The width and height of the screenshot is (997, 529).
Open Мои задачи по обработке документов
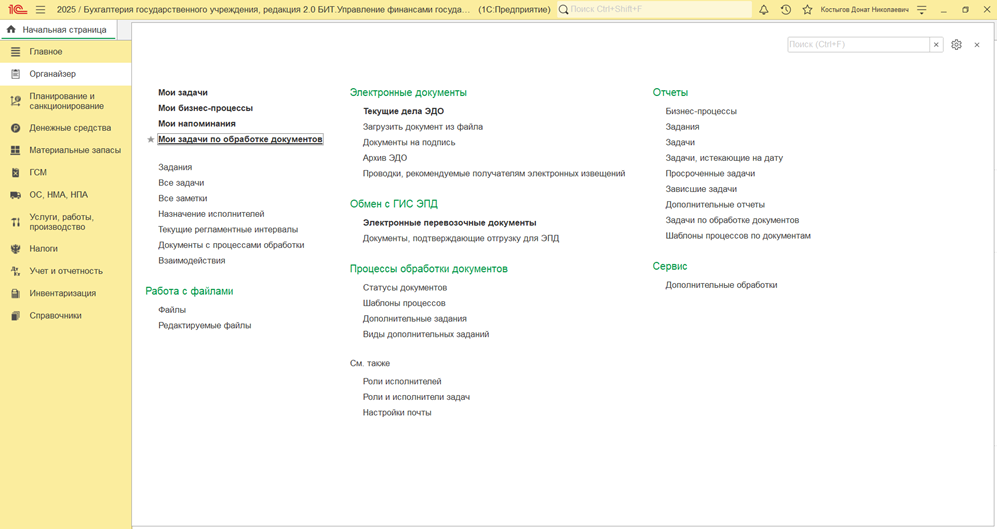click(240, 139)
